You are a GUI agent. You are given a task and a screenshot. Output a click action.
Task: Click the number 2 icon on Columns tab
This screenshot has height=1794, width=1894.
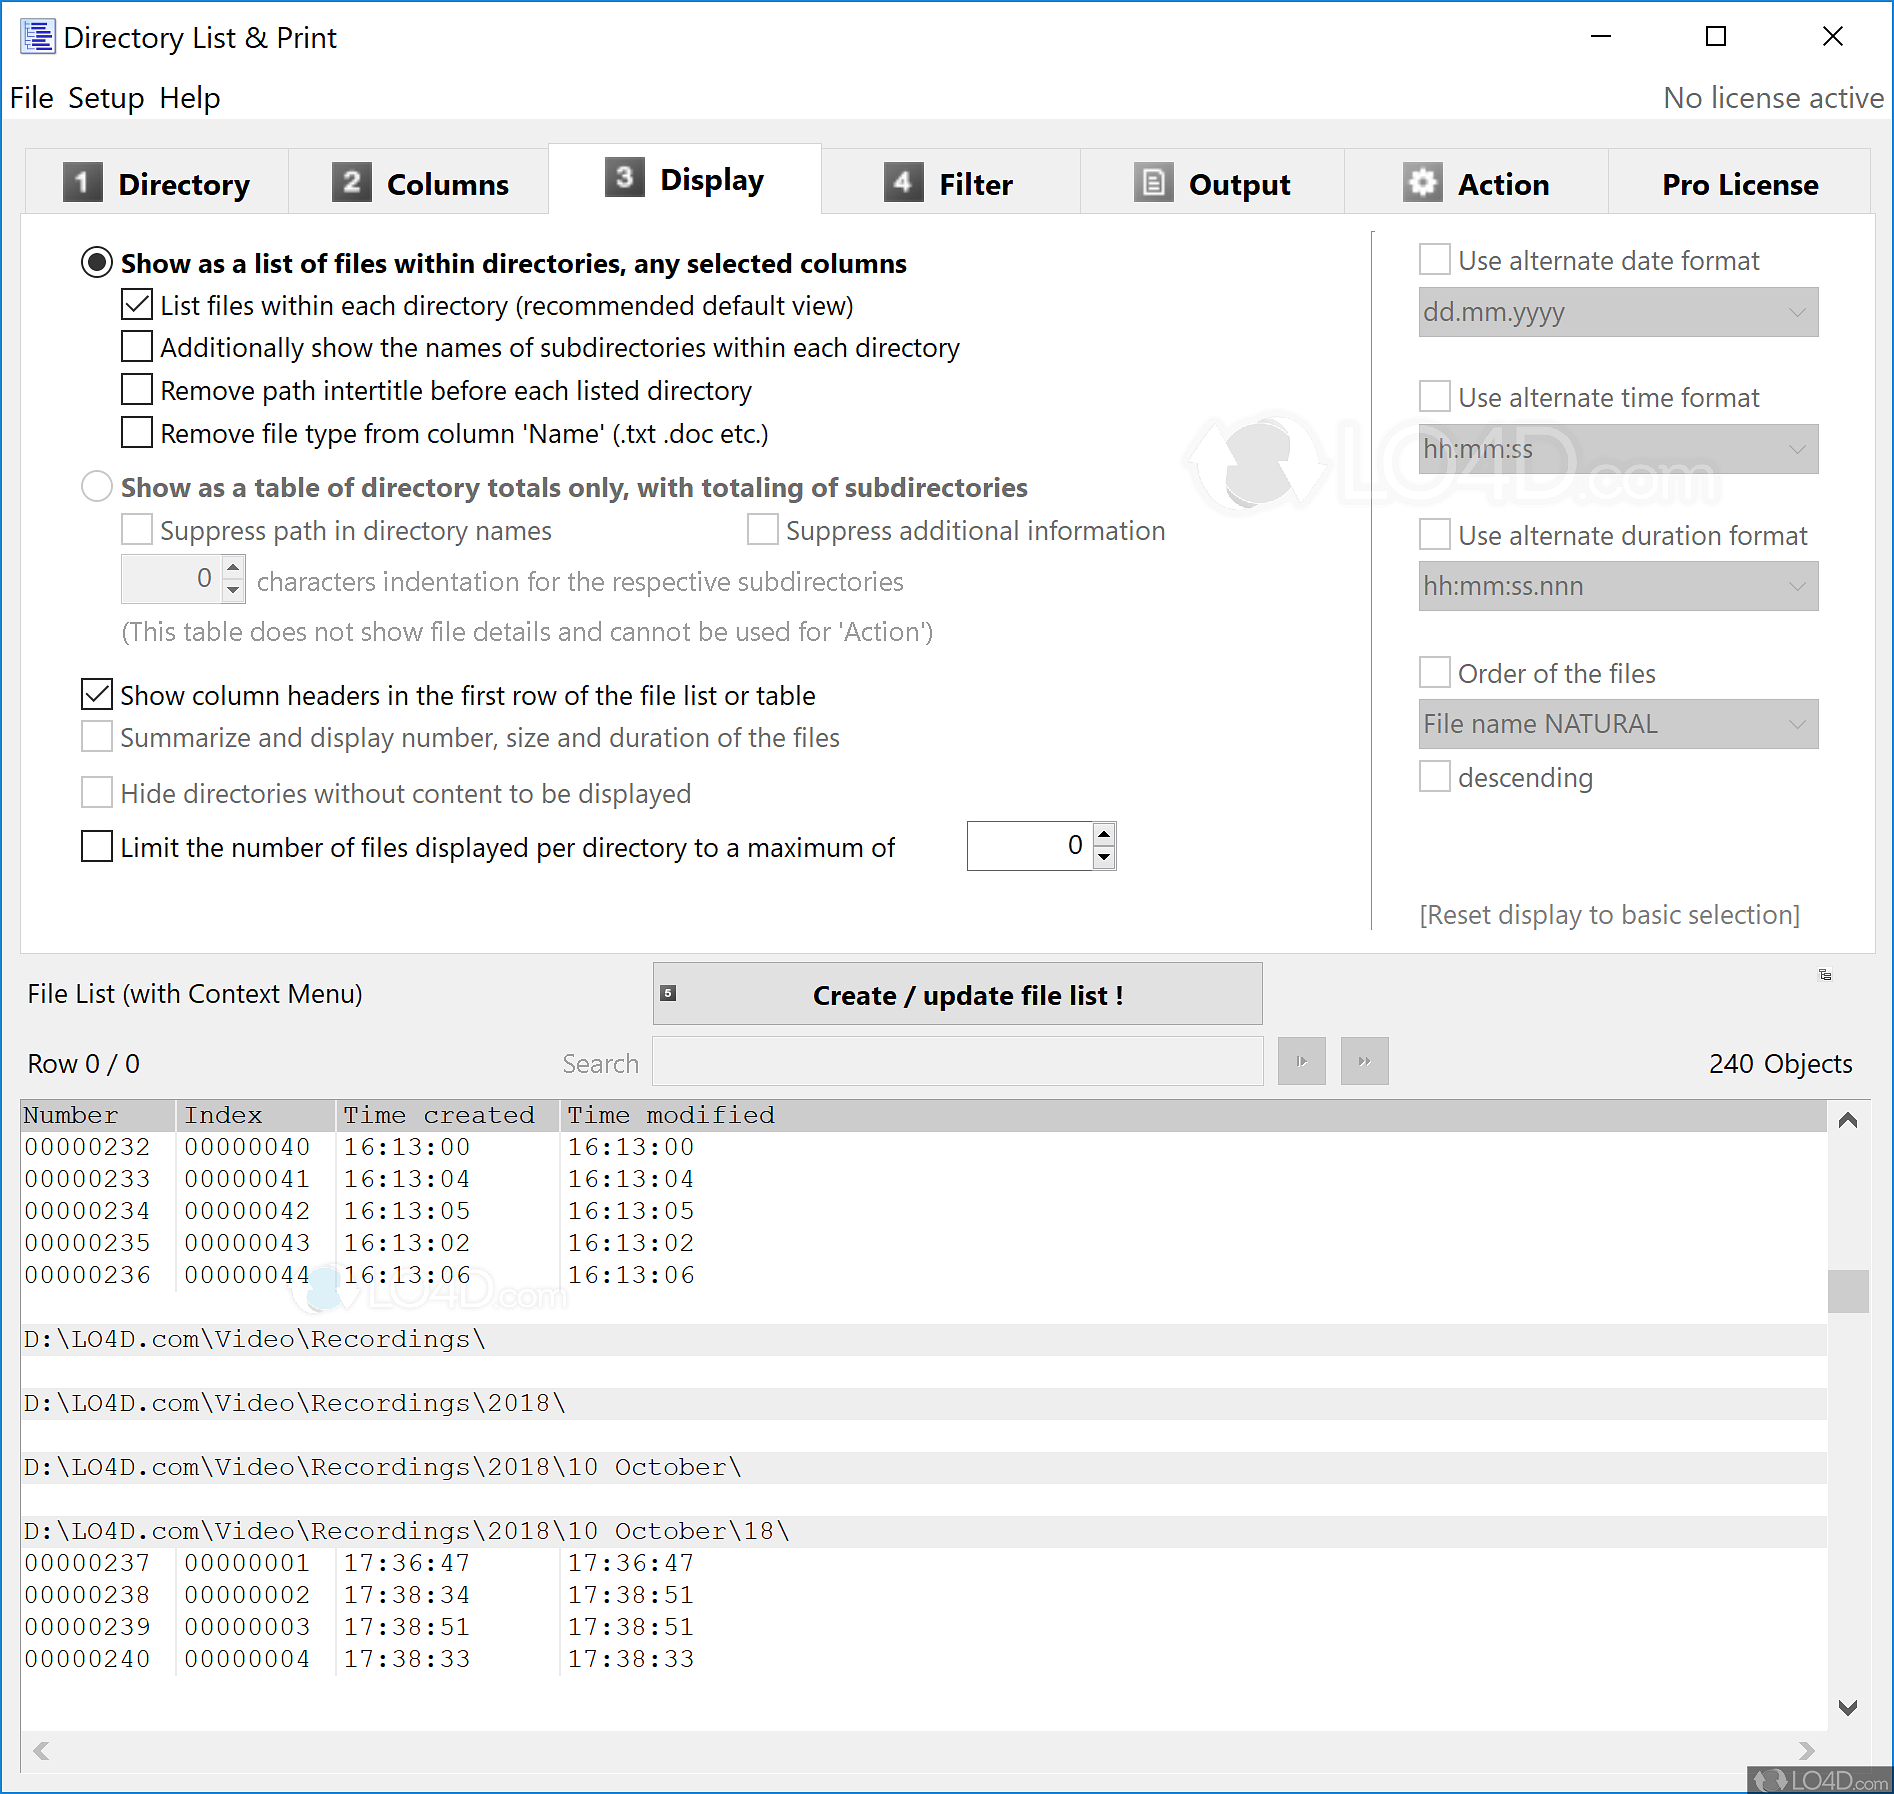click(351, 183)
